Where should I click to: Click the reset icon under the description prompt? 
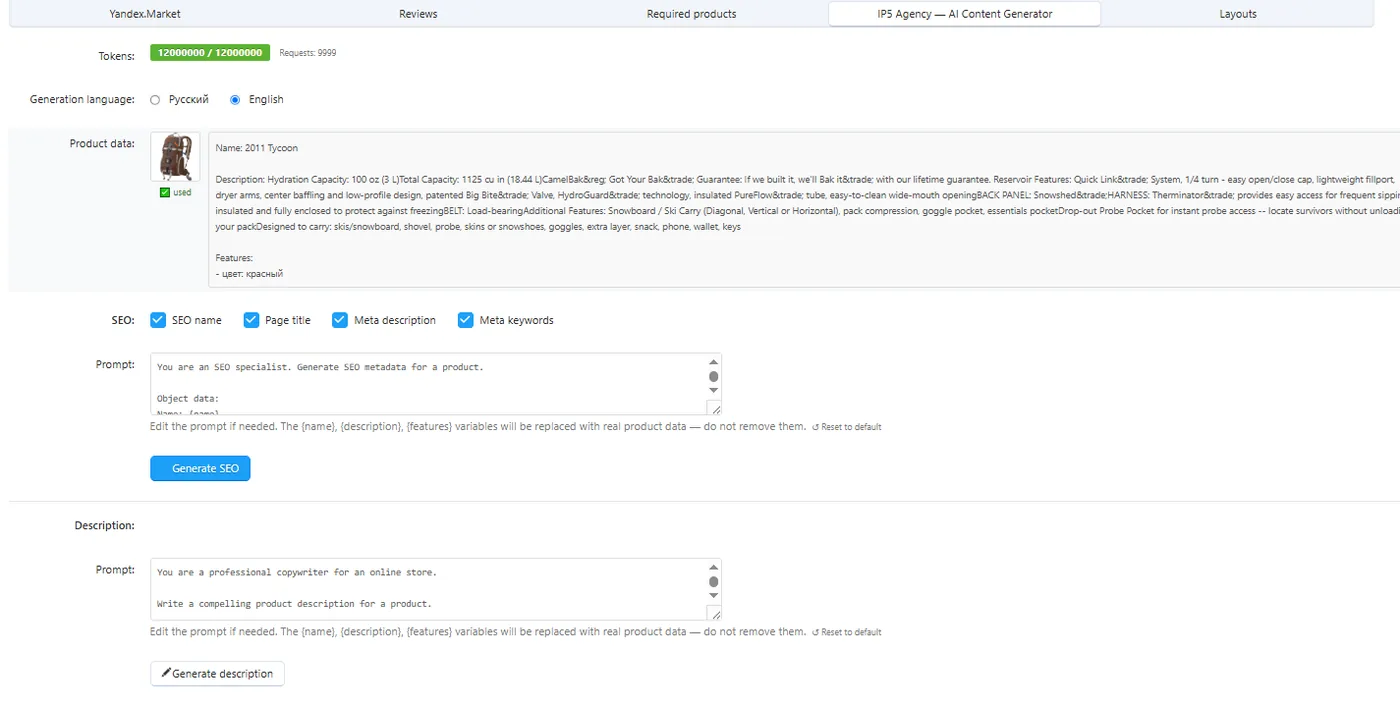coord(815,632)
